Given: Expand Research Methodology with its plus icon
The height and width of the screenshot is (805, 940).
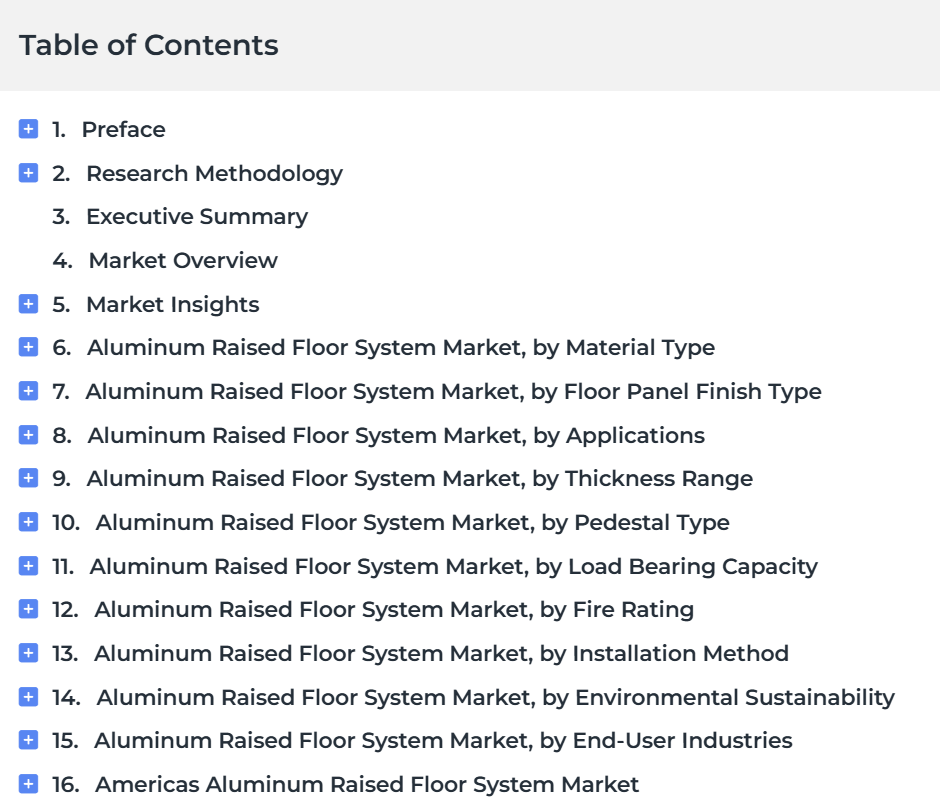Looking at the screenshot, I should [x=28, y=173].
